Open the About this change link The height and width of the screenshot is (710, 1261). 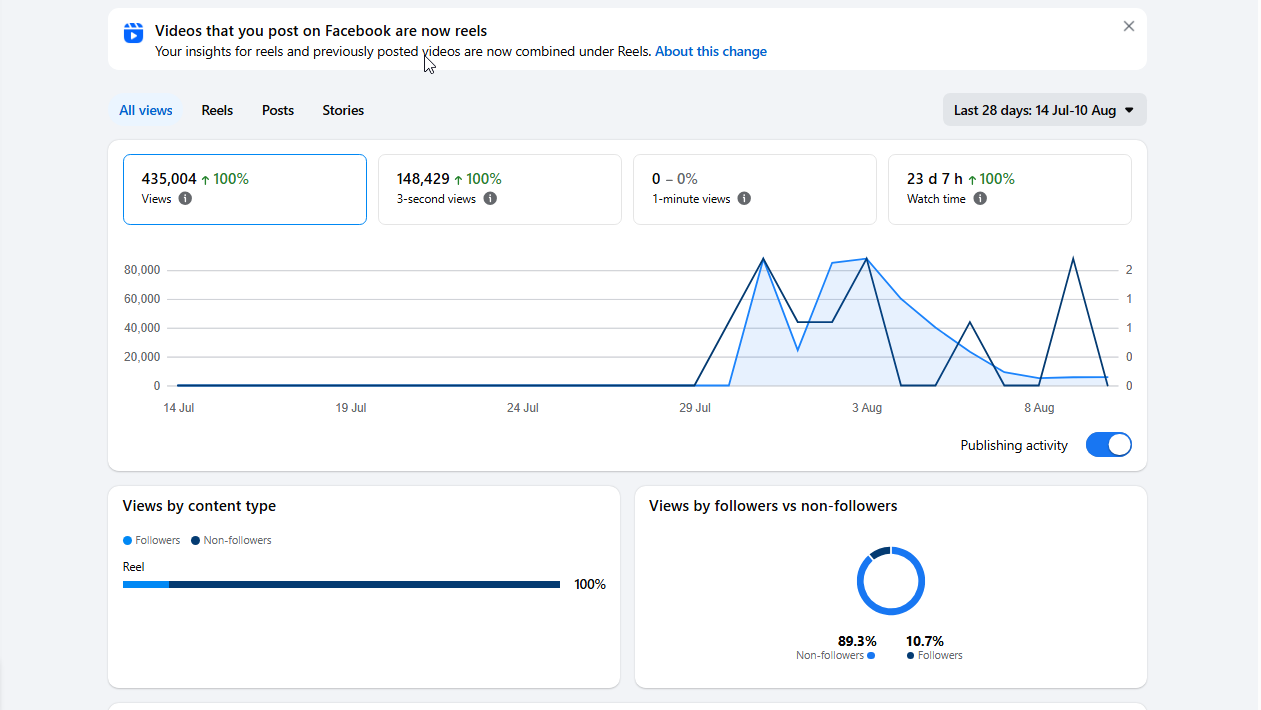pos(711,51)
